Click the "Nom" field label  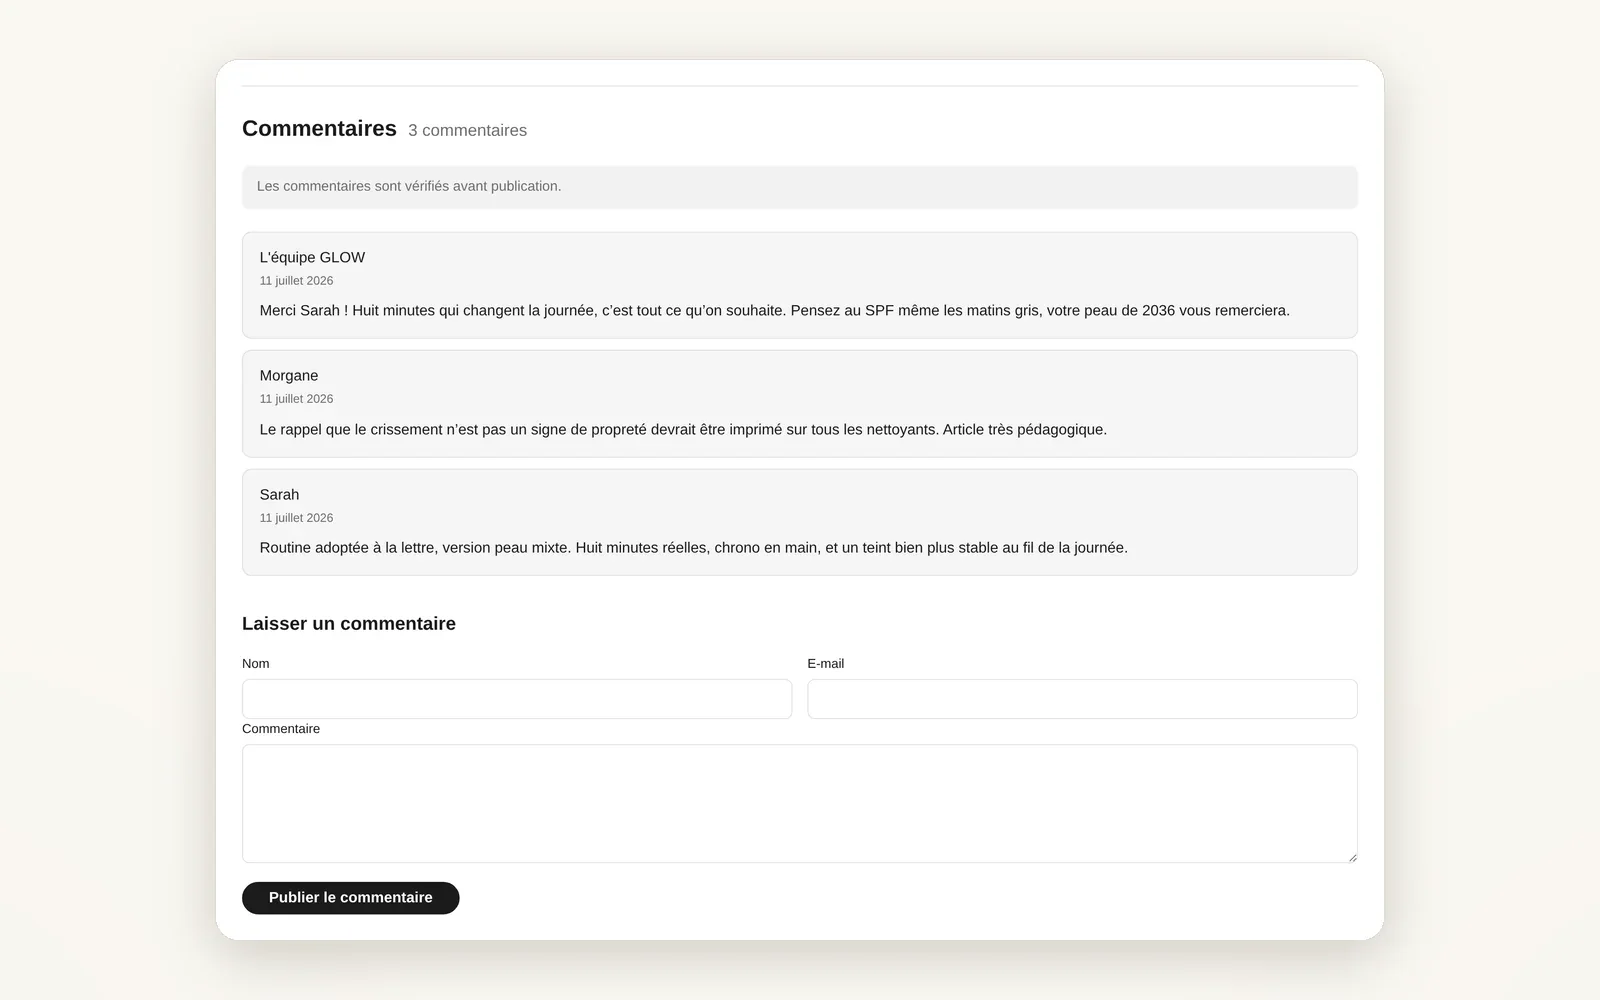[x=255, y=664]
